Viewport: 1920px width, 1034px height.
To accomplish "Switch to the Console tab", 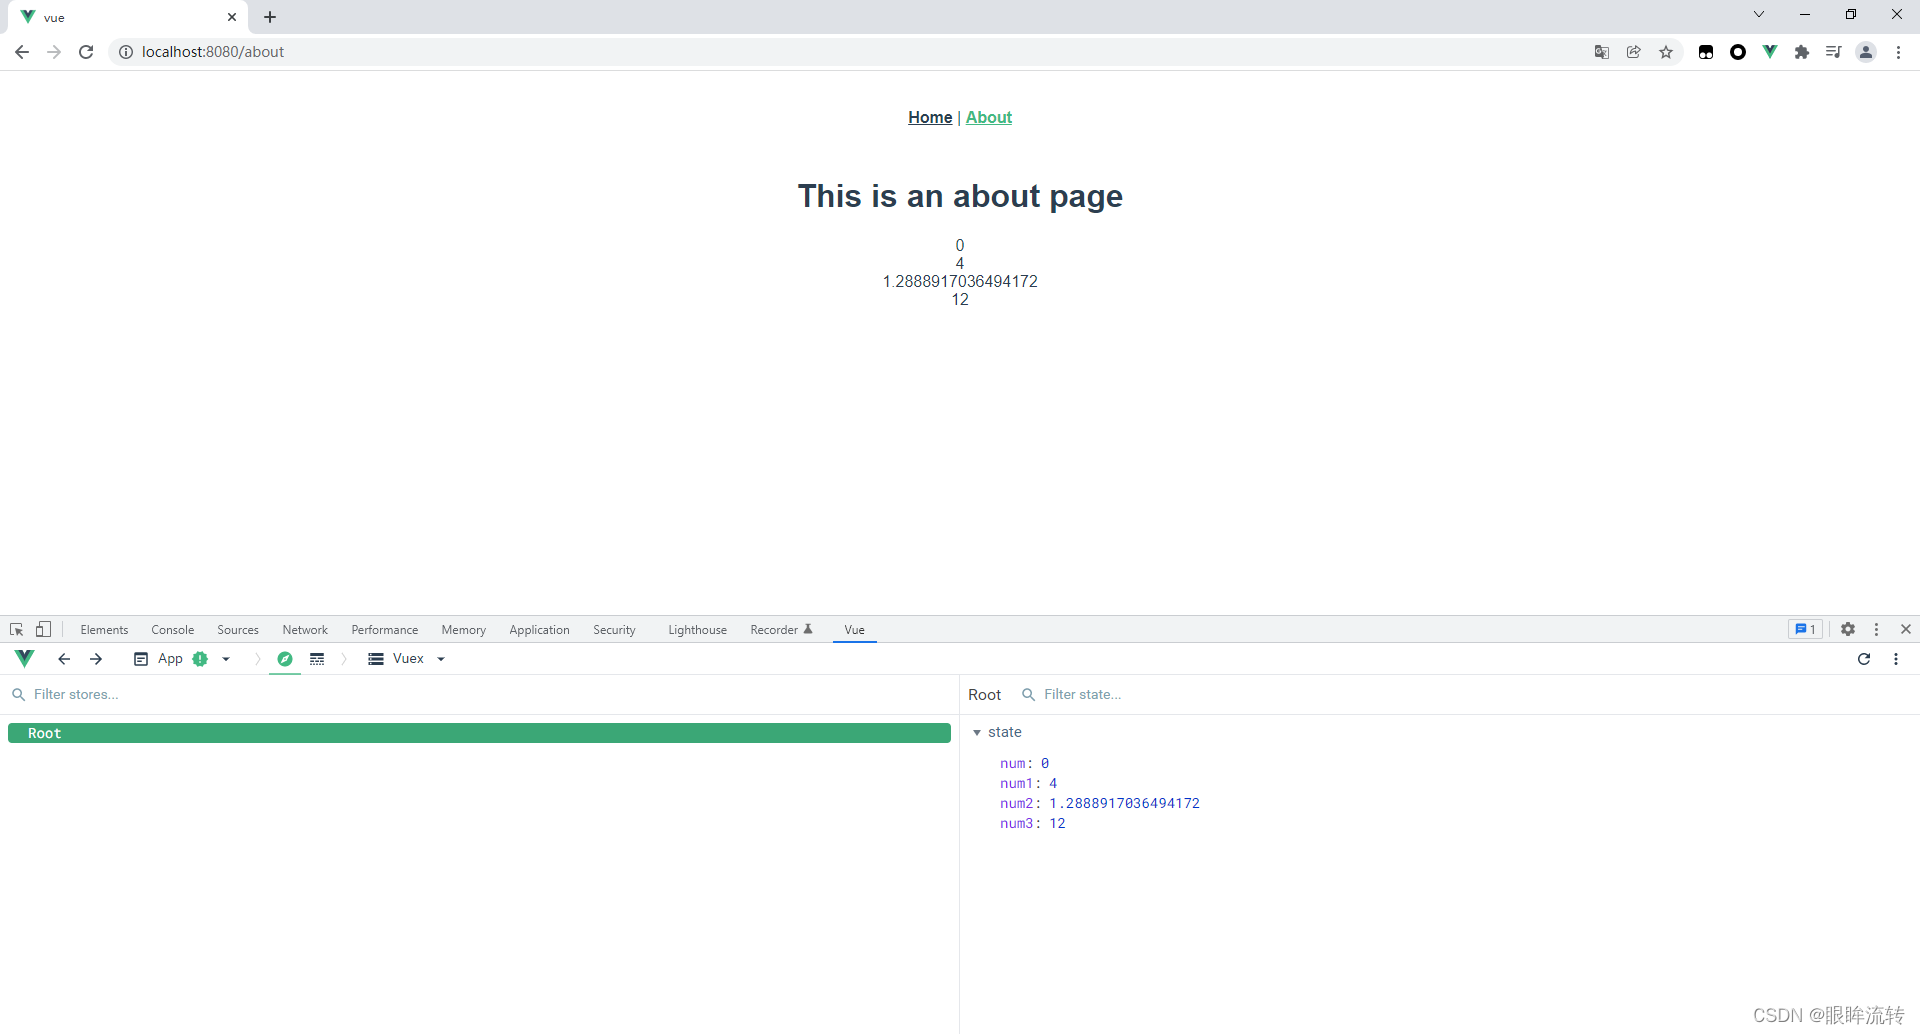I will [x=173, y=630].
